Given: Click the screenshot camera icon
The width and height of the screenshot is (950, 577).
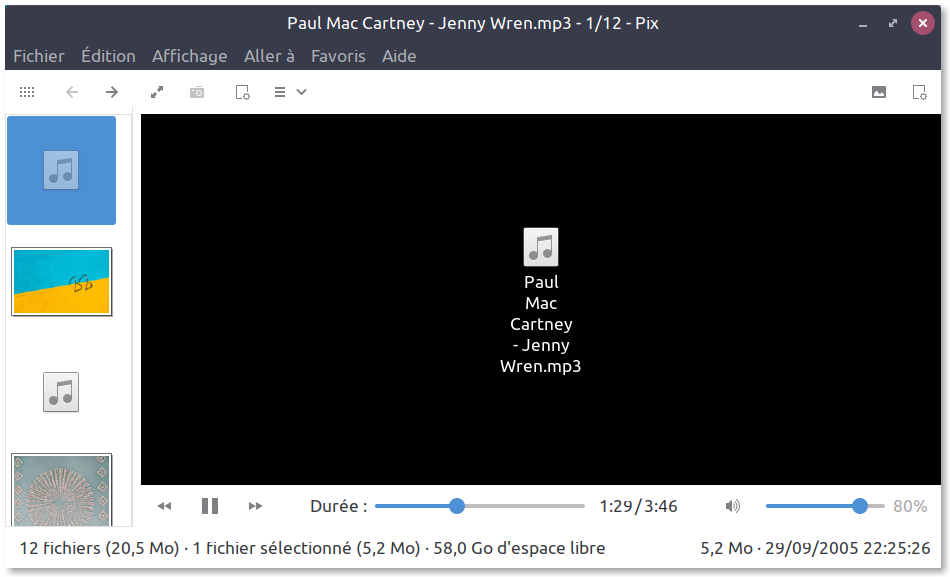Looking at the screenshot, I should click(198, 92).
